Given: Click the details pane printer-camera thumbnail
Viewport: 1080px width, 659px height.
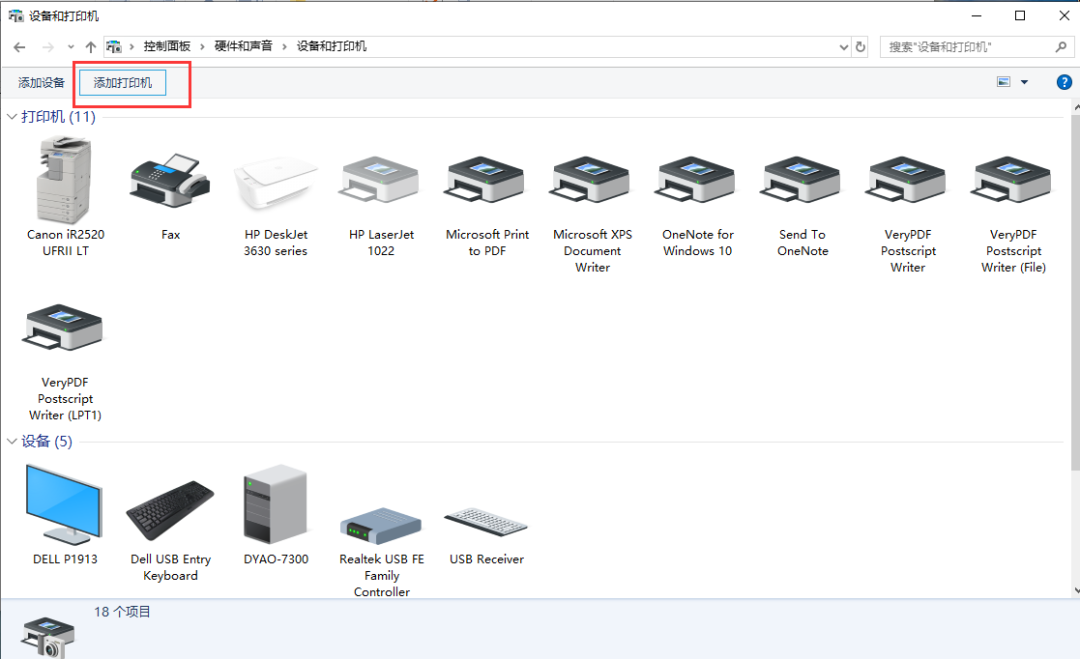Looking at the screenshot, I should 48,637.
